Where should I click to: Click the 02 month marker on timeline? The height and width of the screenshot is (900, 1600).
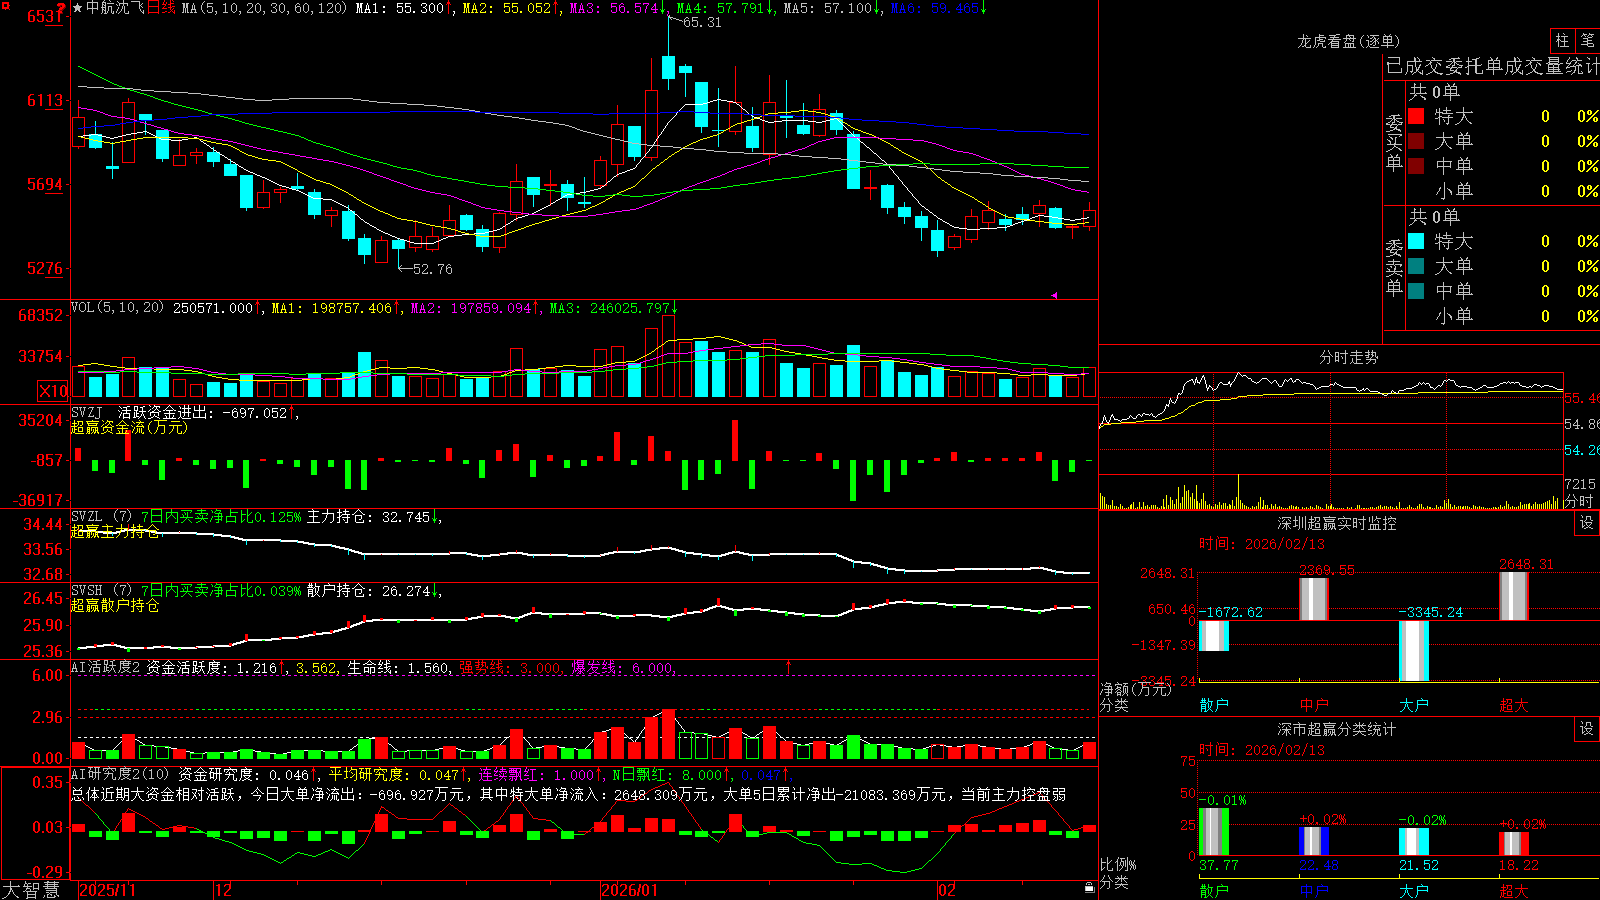point(947,890)
